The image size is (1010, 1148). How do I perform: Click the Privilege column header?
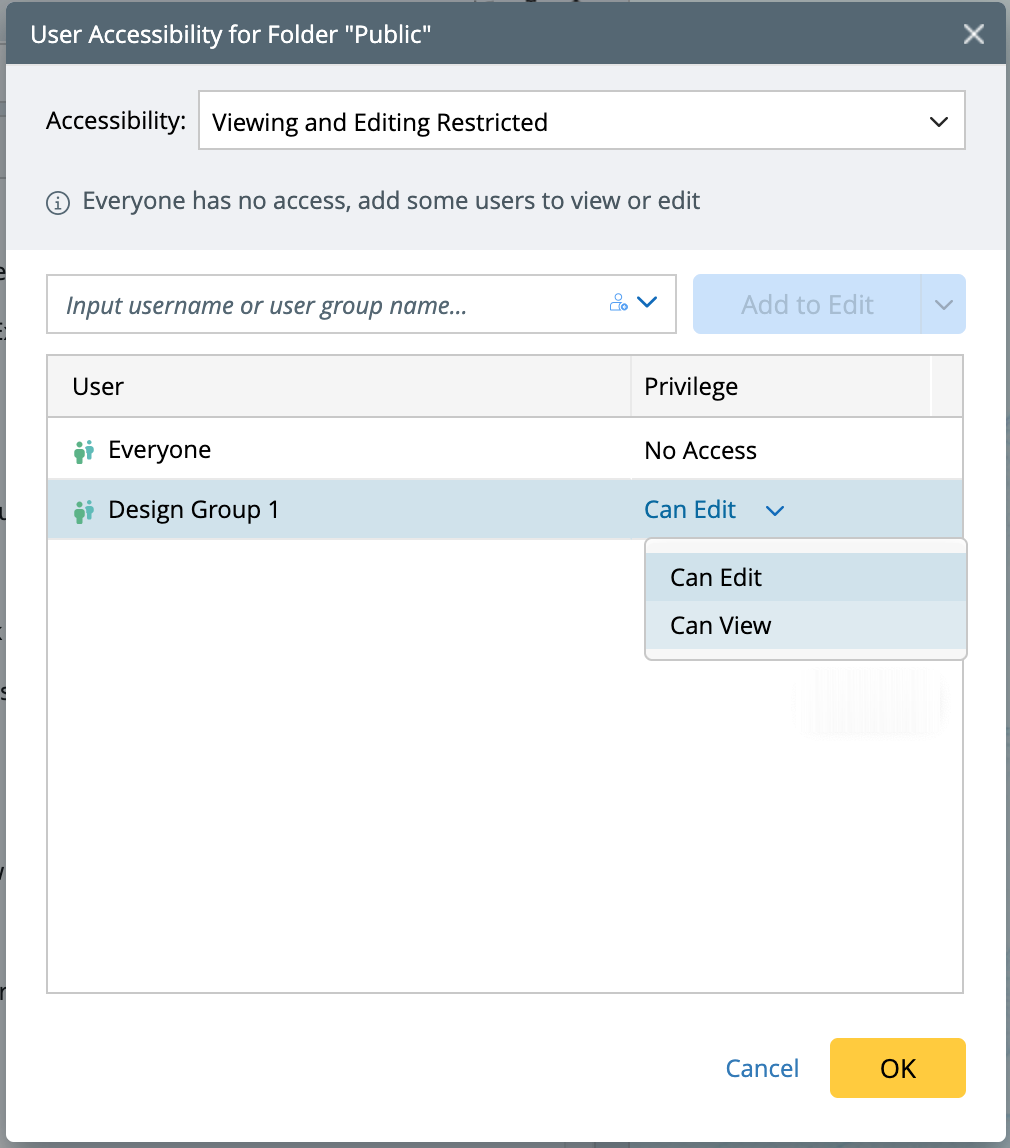click(691, 386)
